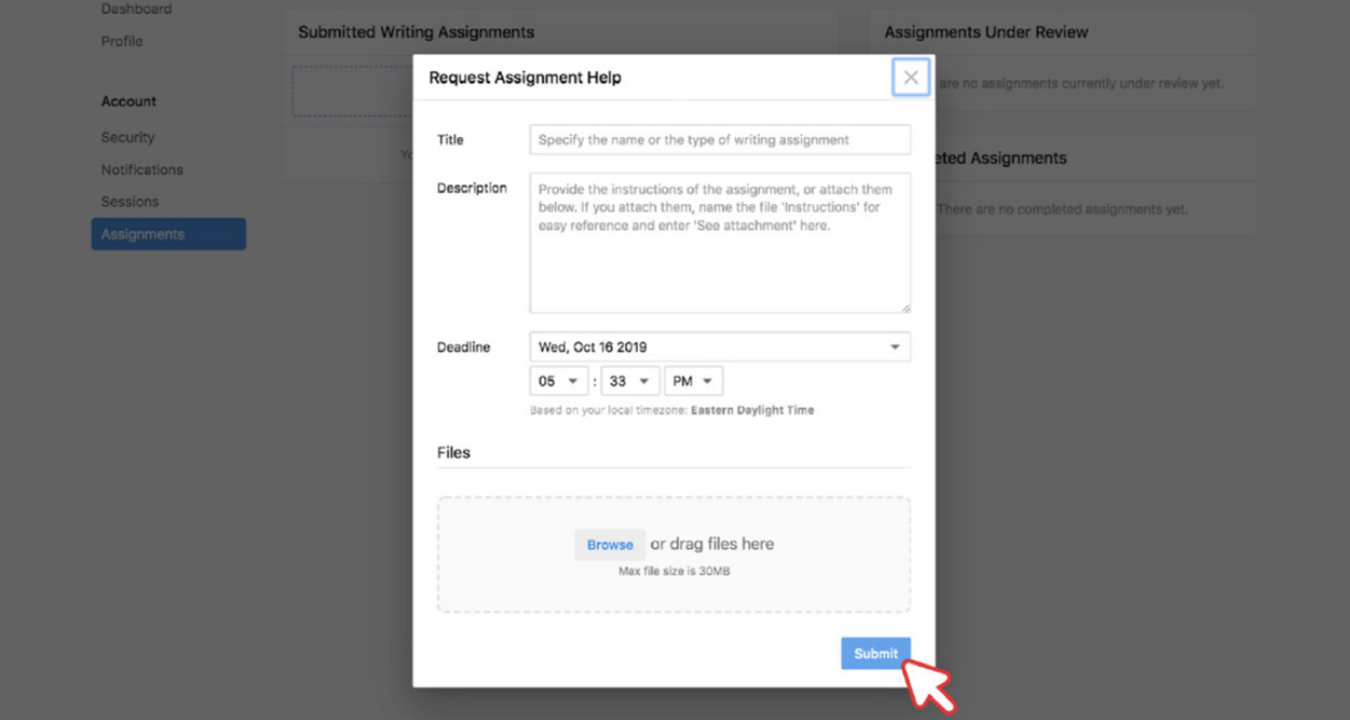The height and width of the screenshot is (720, 1350).
Task: Open the AM/PM dropdown
Action: click(x=693, y=380)
